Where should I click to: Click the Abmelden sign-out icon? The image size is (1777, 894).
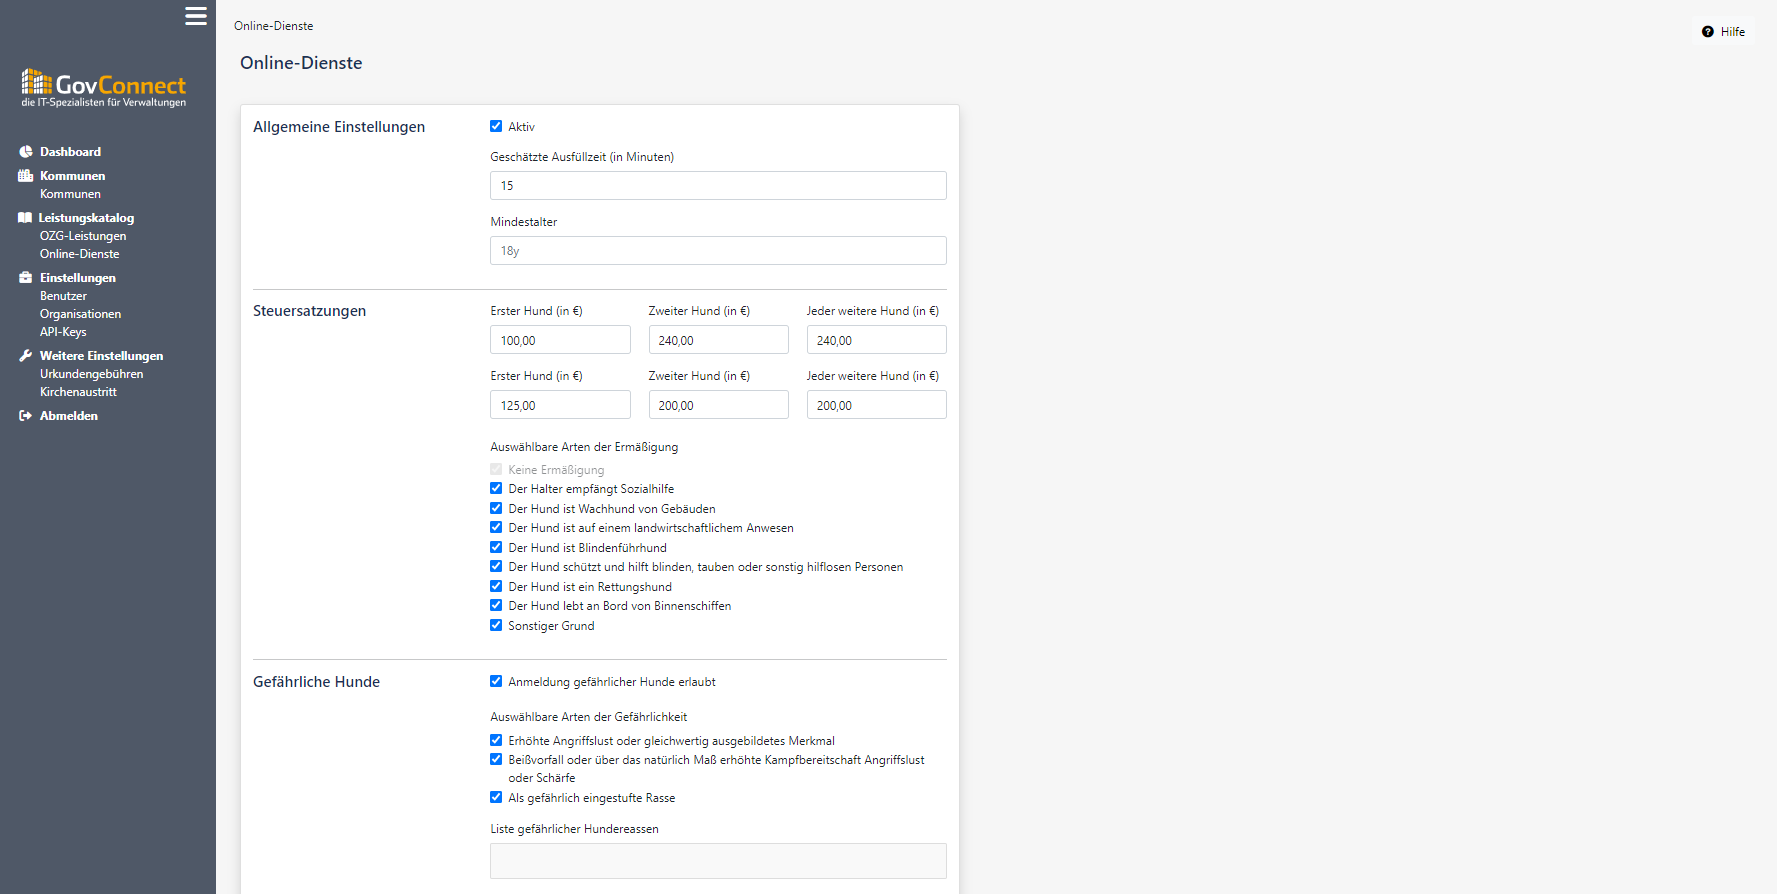point(26,416)
